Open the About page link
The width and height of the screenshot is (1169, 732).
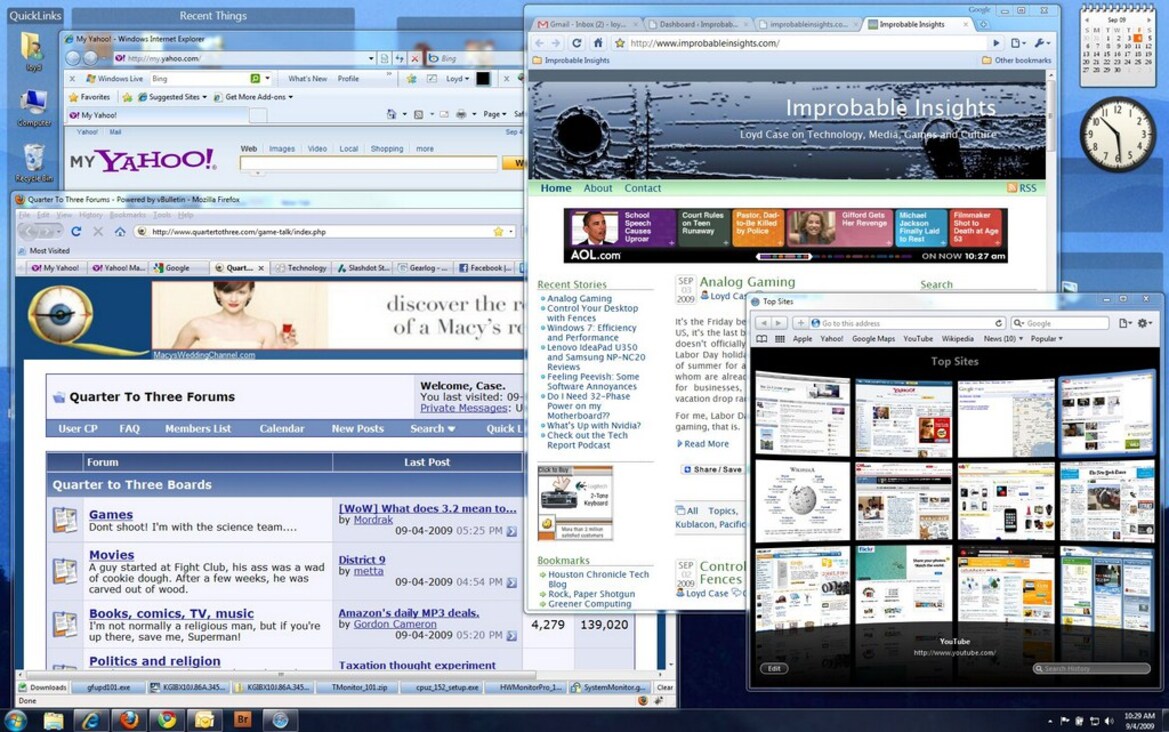click(x=598, y=189)
